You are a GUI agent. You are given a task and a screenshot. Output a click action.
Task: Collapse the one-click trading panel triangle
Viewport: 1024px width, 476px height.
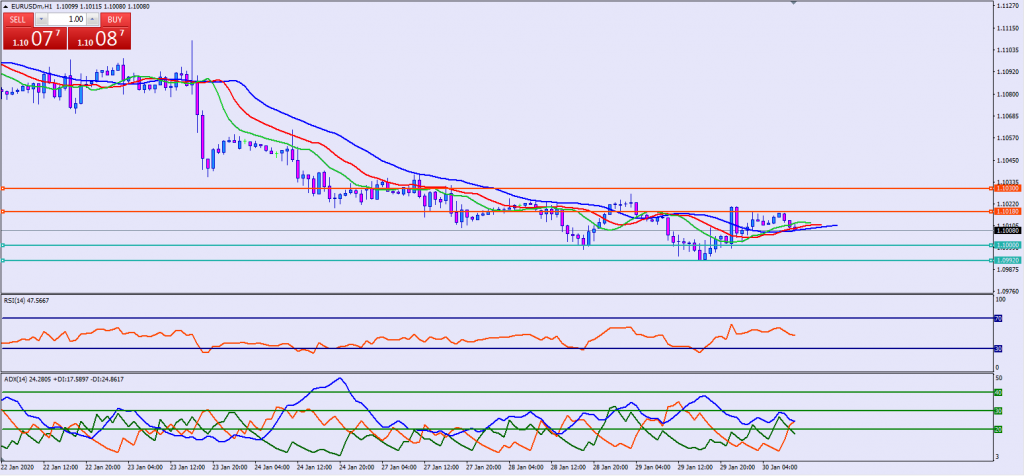[x=6, y=6]
